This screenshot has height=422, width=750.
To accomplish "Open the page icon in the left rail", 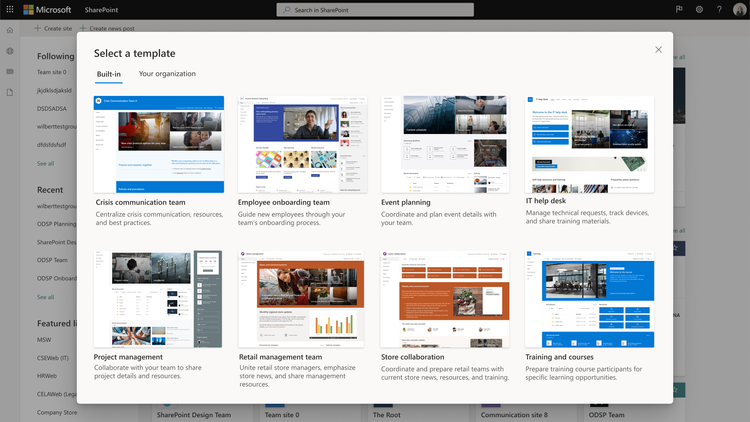I will point(10,92).
